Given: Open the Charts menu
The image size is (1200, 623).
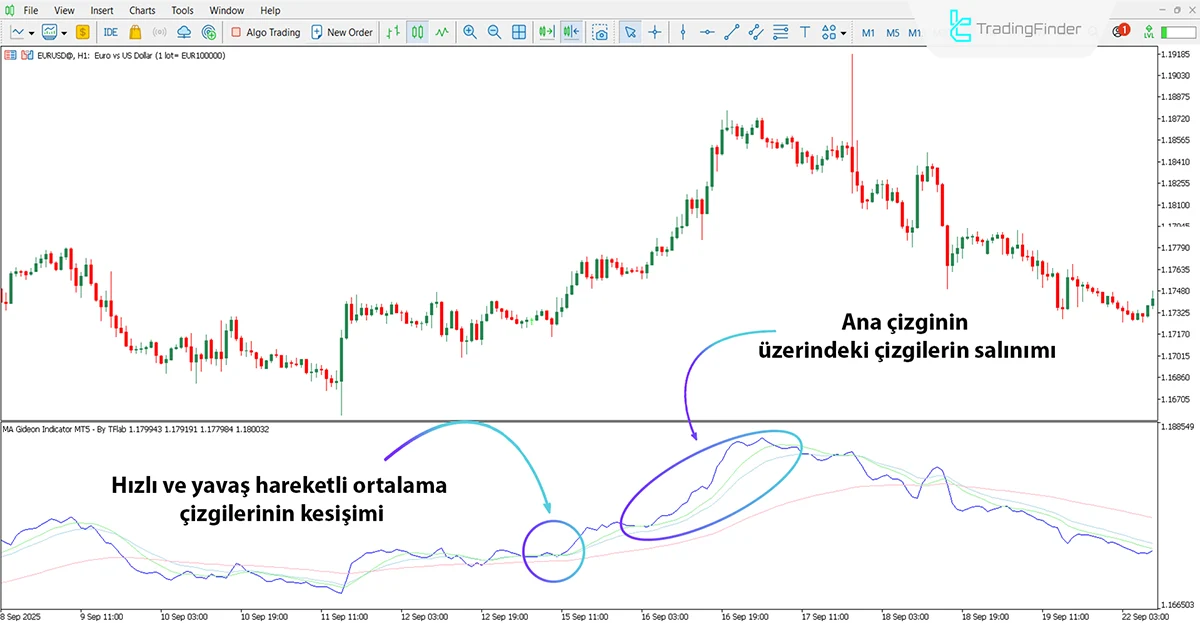Looking at the screenshot, I should tap(141, 10).
